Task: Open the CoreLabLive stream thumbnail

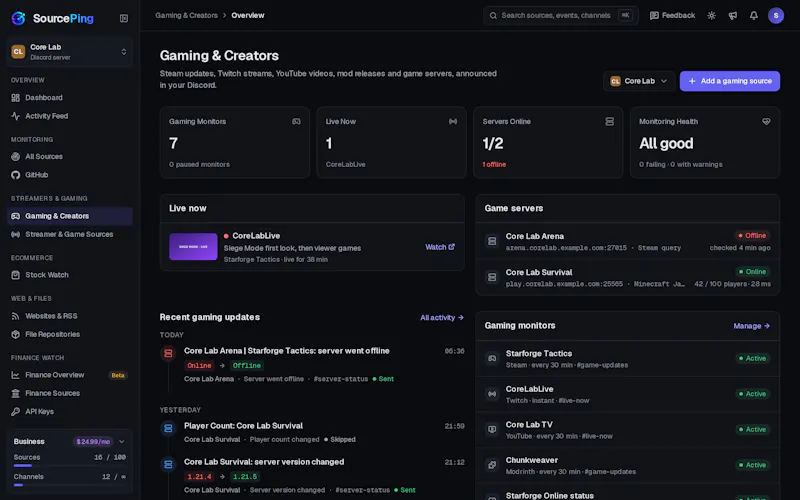Action: click(x=193, y=246)
